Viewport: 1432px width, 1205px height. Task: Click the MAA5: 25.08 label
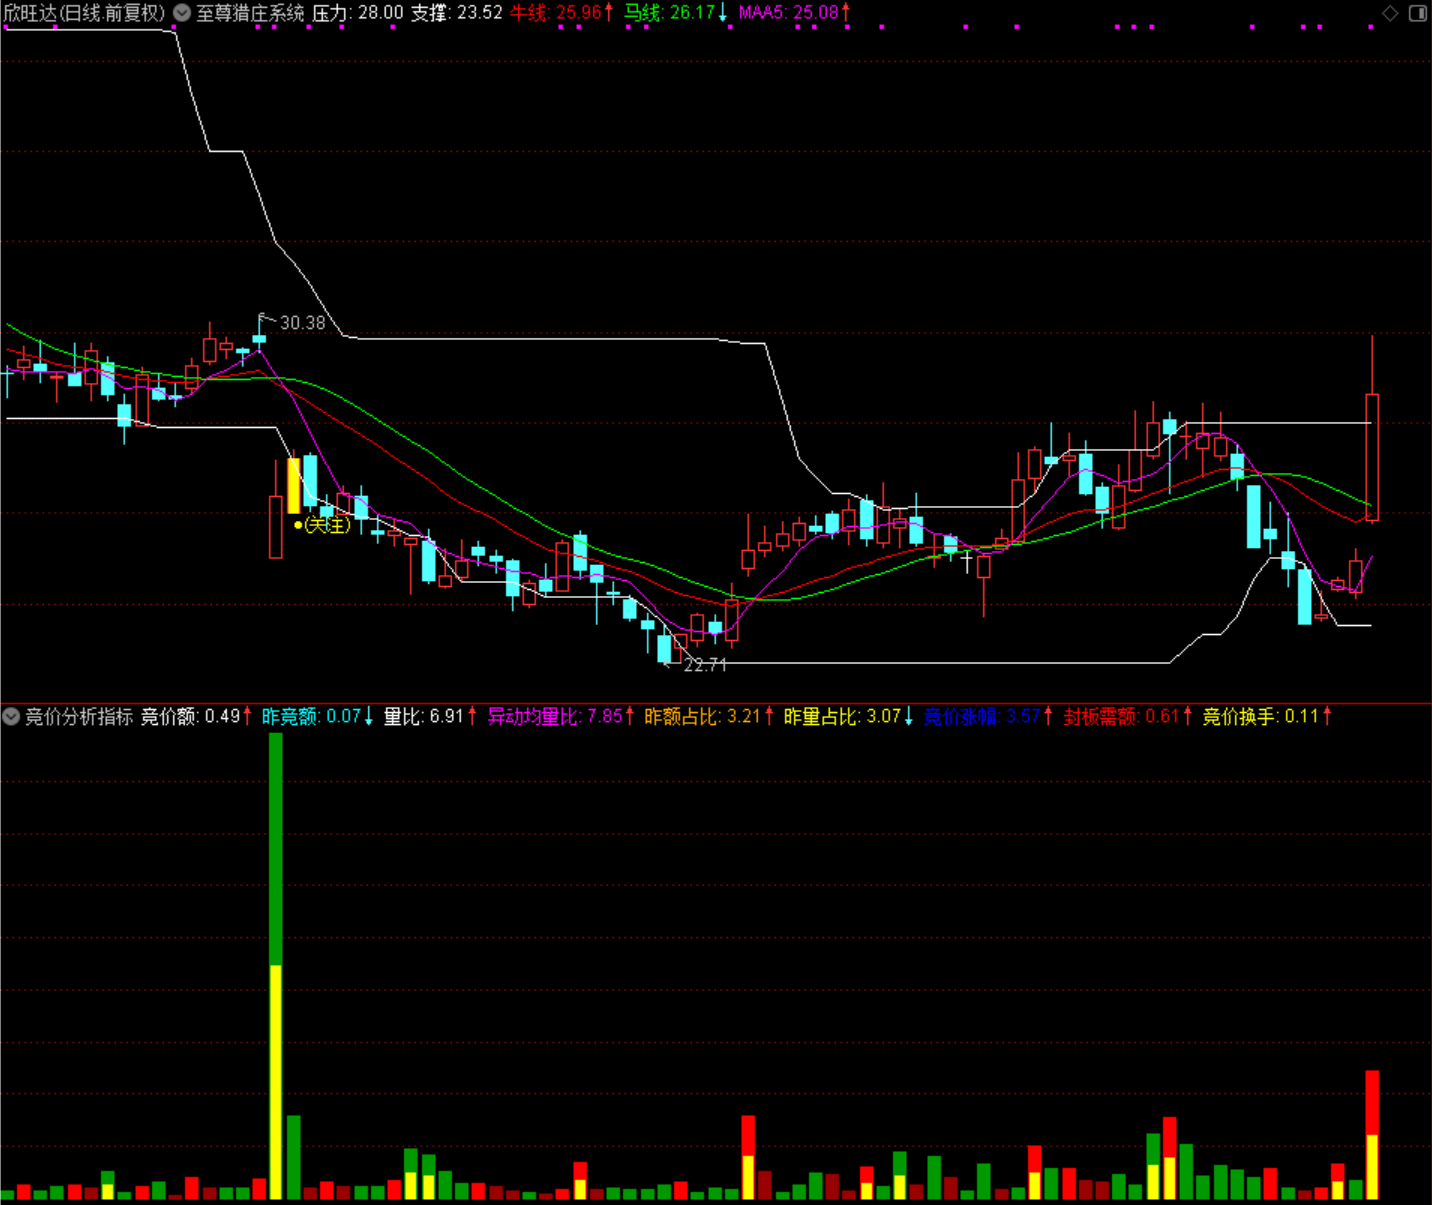tap(788, 13)
